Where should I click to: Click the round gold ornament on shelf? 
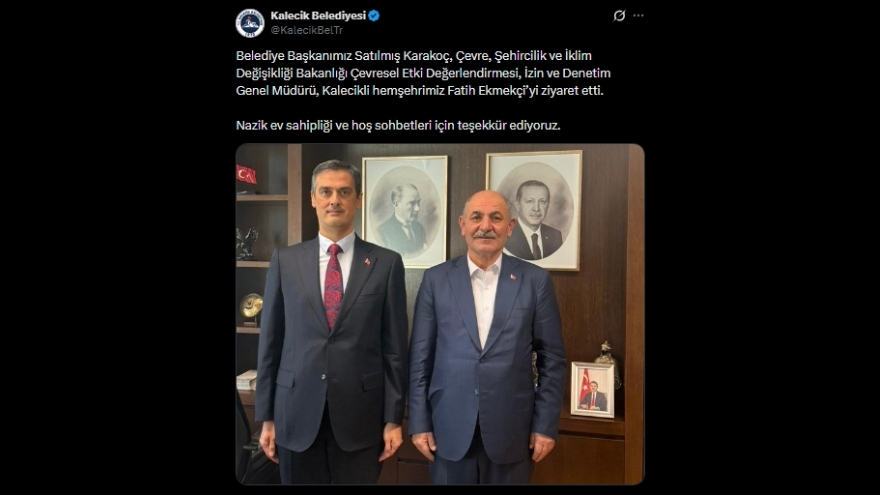coord(251,308)
